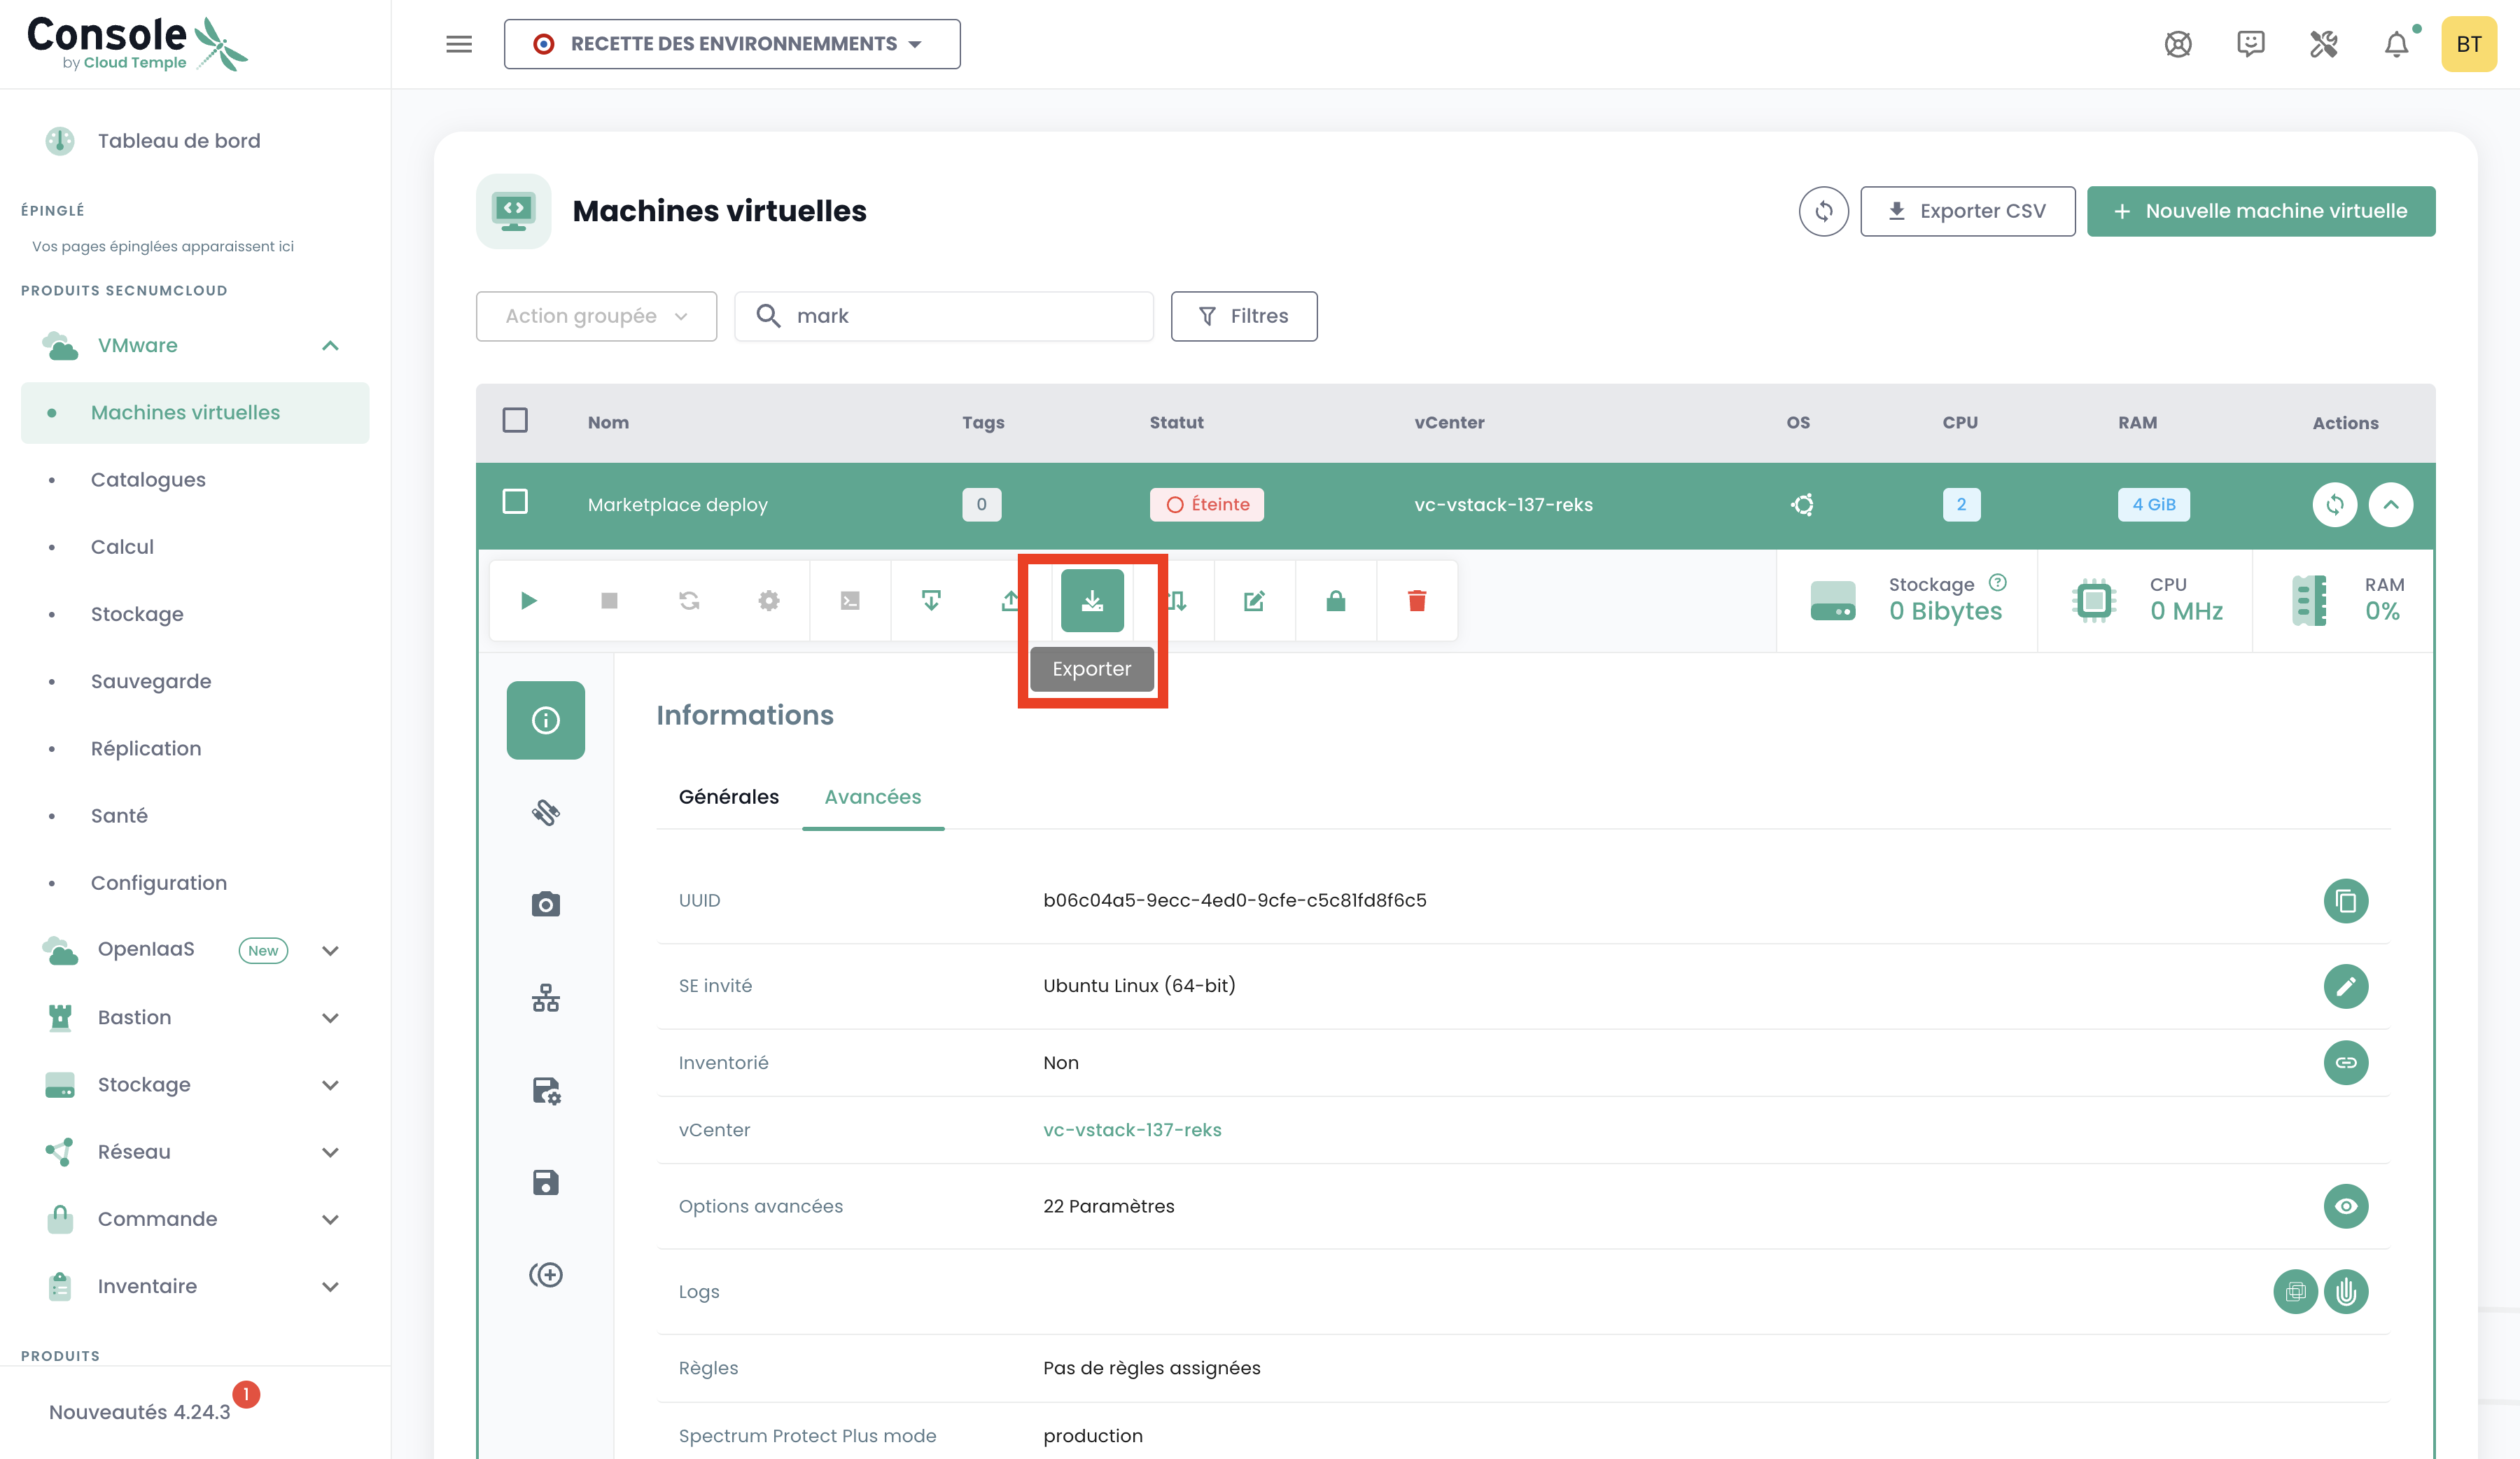Switch to the Générales tab
2520x1459 pixels.
[728, 797]
